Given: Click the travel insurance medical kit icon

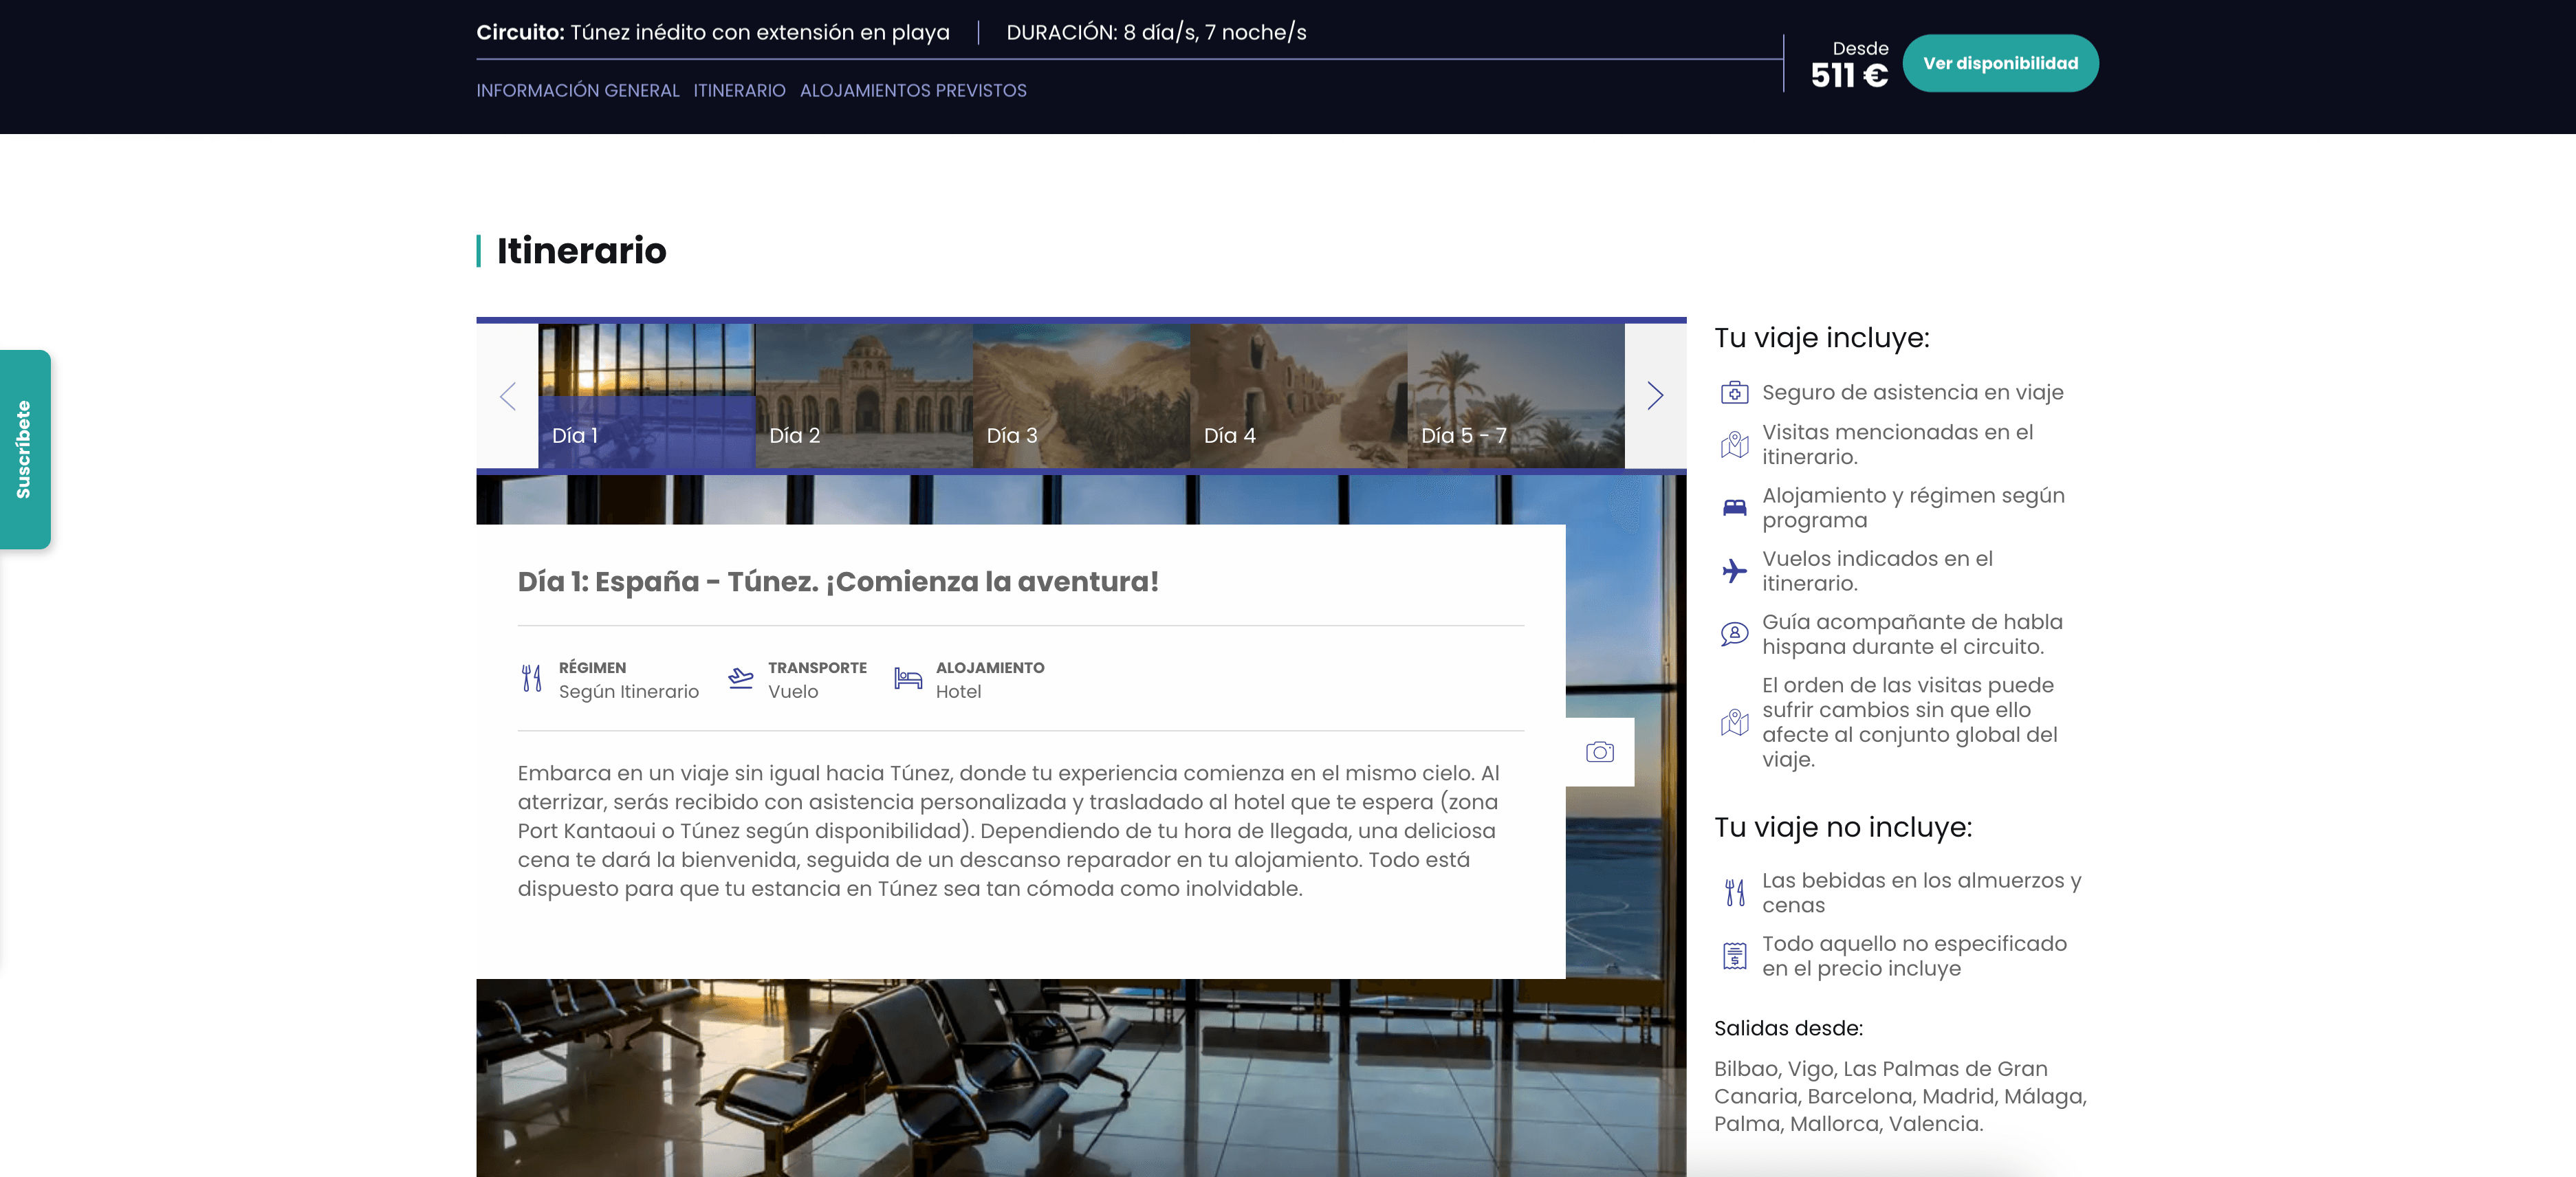Looking at the screenshot, I should coord(1734,393).
